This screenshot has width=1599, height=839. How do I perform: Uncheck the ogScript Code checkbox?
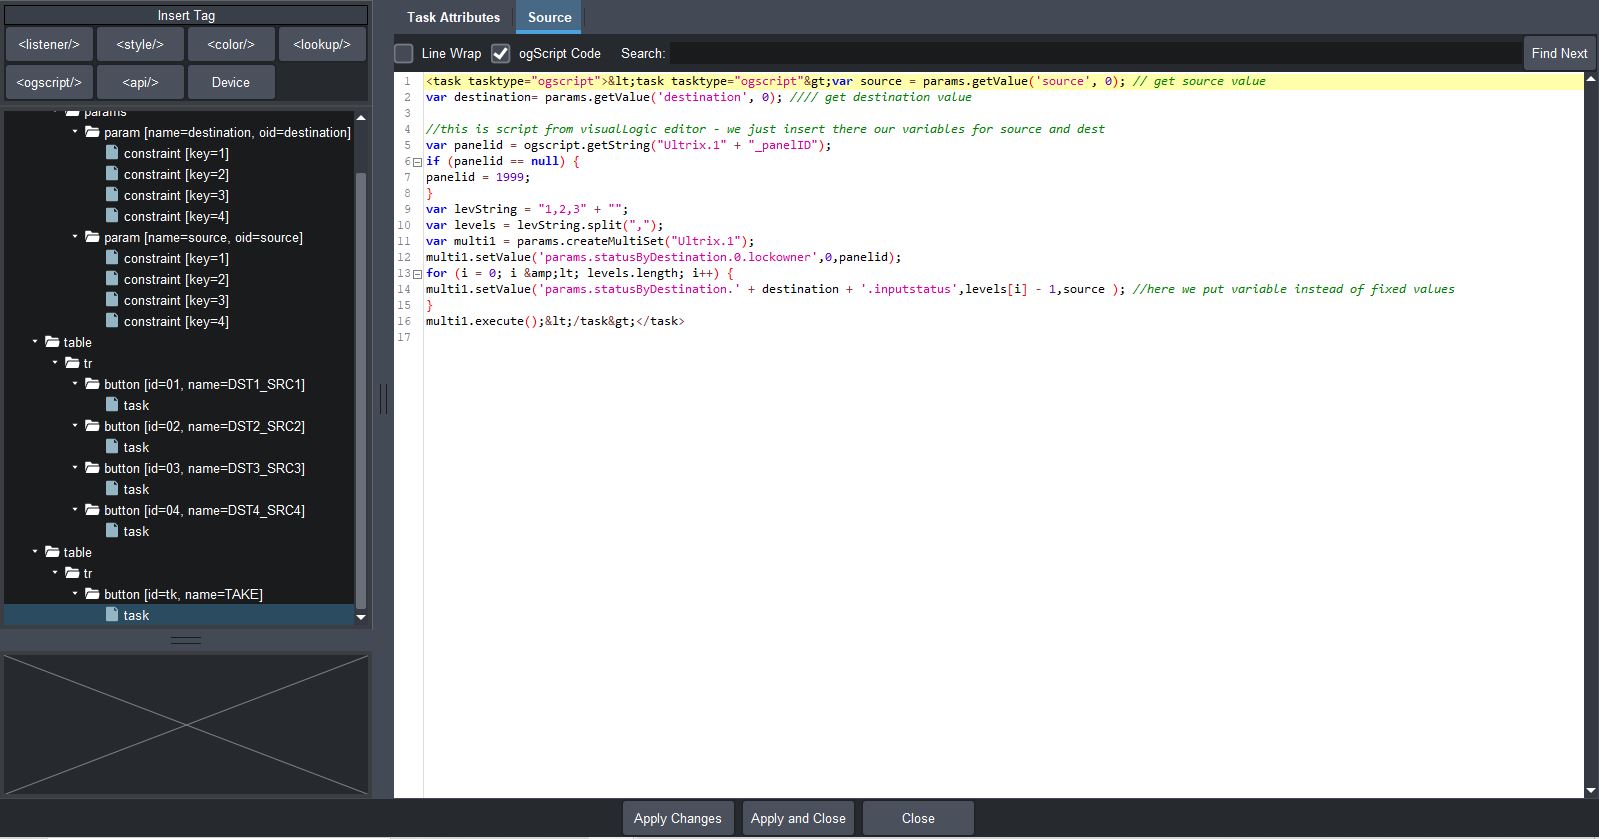coord(501,54)
